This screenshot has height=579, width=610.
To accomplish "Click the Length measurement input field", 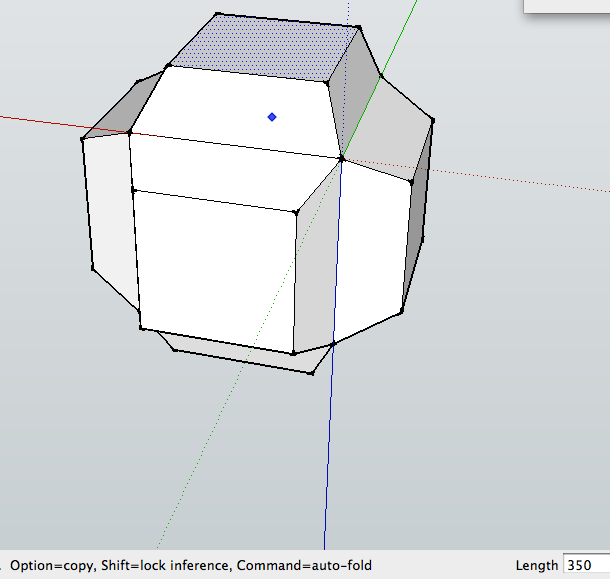I will click(587, 565).
